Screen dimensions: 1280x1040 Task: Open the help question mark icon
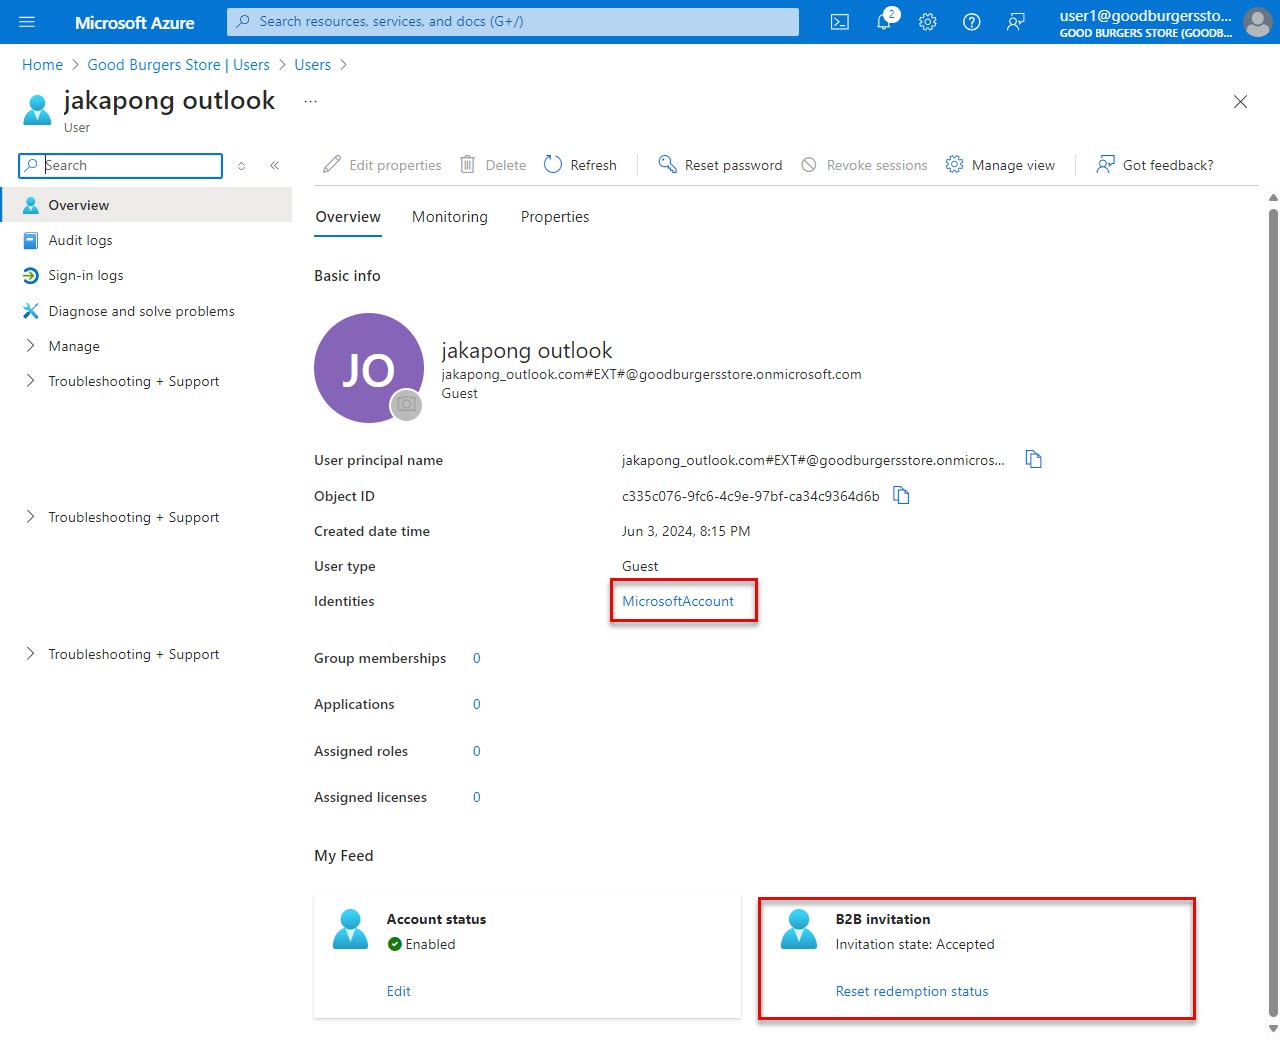971,21
